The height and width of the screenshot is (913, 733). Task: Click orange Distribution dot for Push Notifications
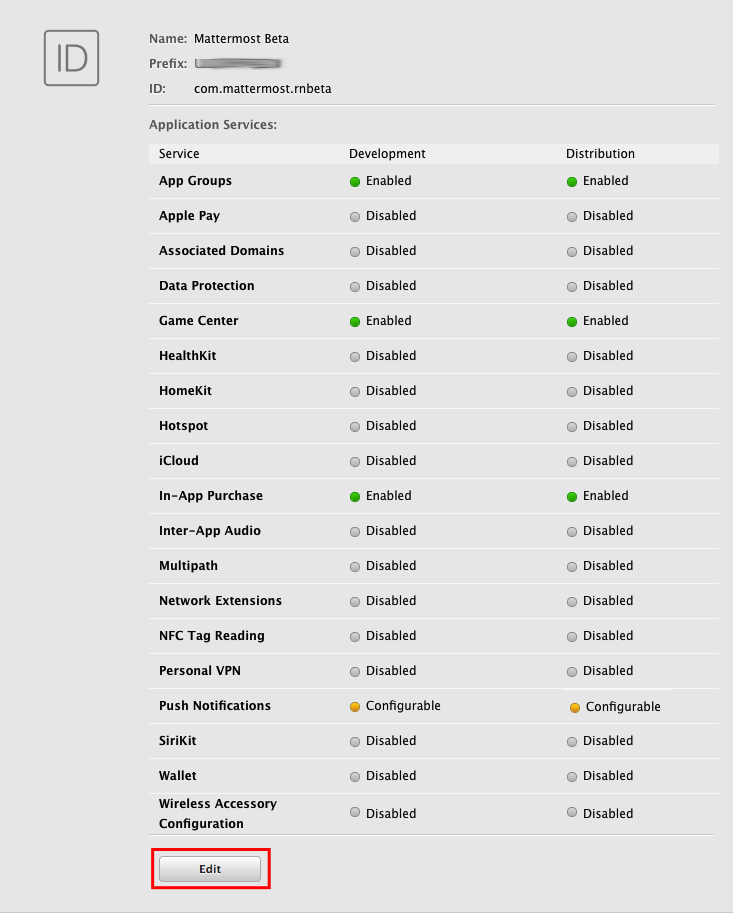coord(575,708)
